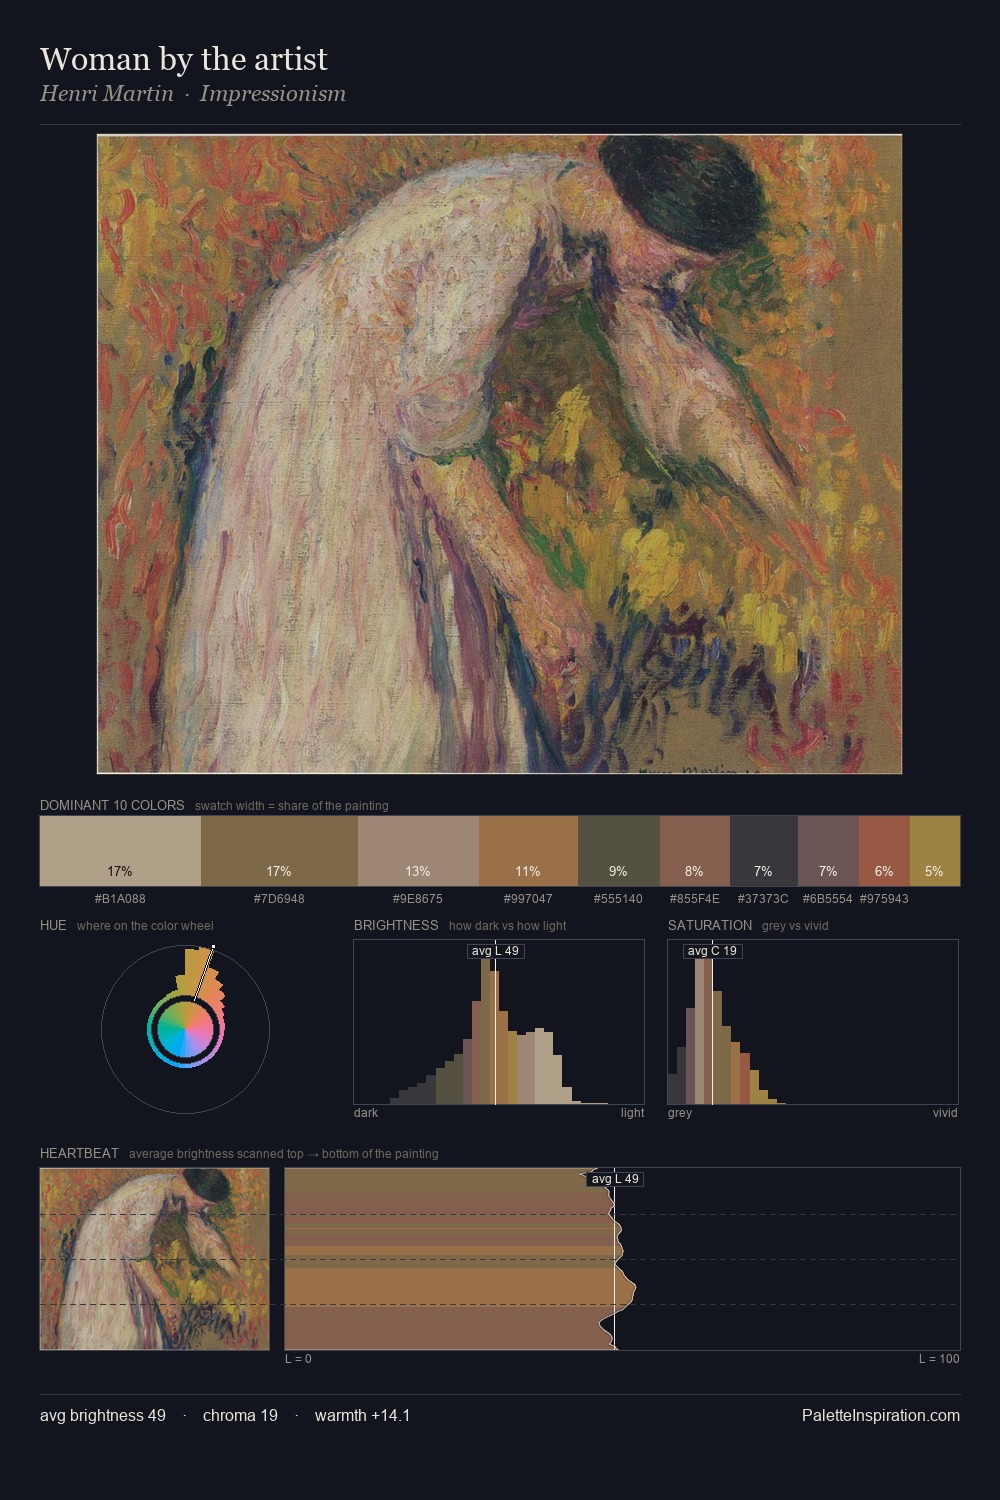Image resolution: width=1000 pixels, height=1500 pixels.
Task: Click the 'avg L 49' label in Brightness histogram
Action: tap(495, 951)
